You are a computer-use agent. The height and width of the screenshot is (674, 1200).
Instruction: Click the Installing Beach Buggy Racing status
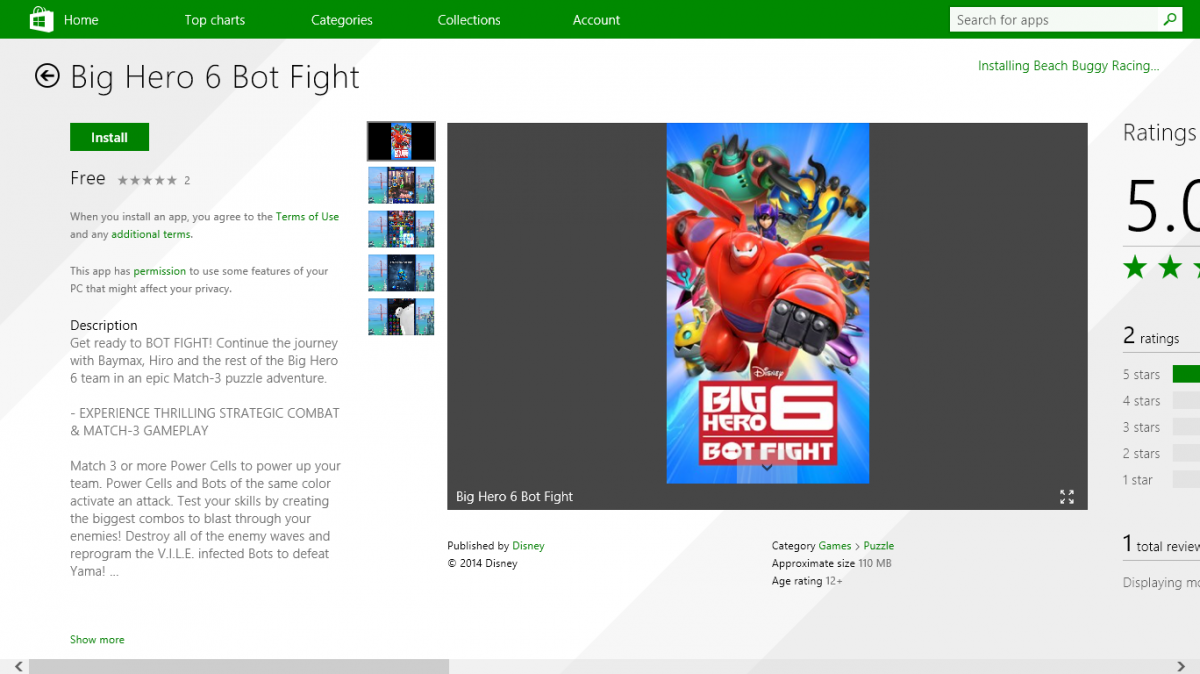(1068, 66)
